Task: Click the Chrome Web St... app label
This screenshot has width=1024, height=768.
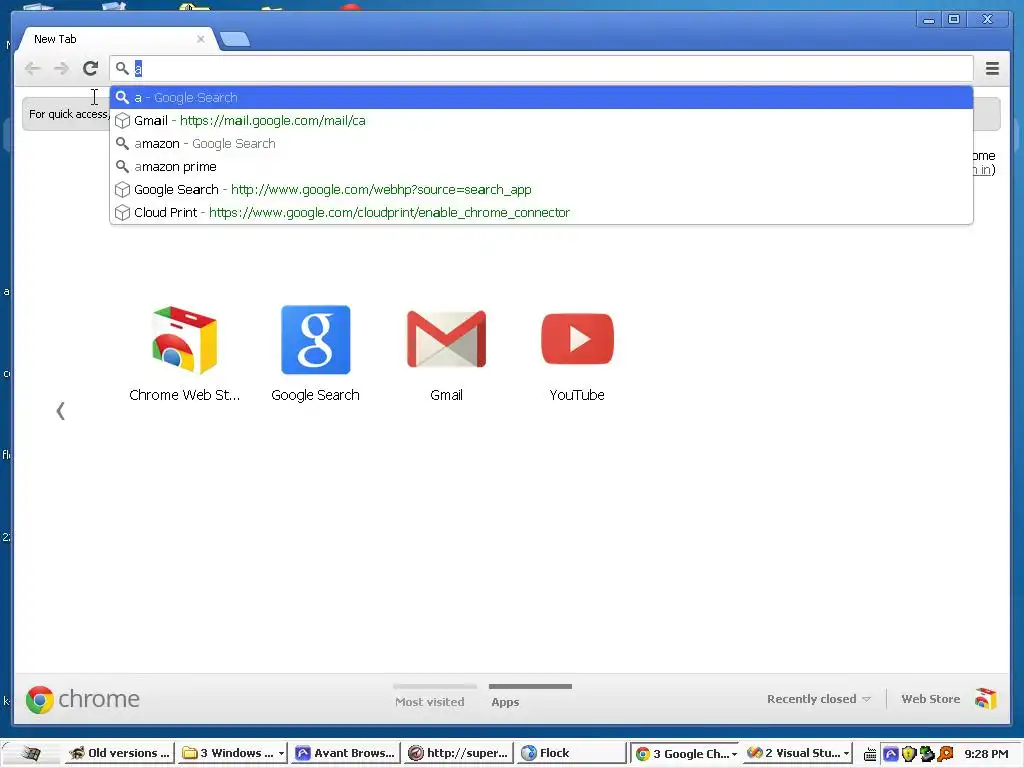Action: coord(185,395)
